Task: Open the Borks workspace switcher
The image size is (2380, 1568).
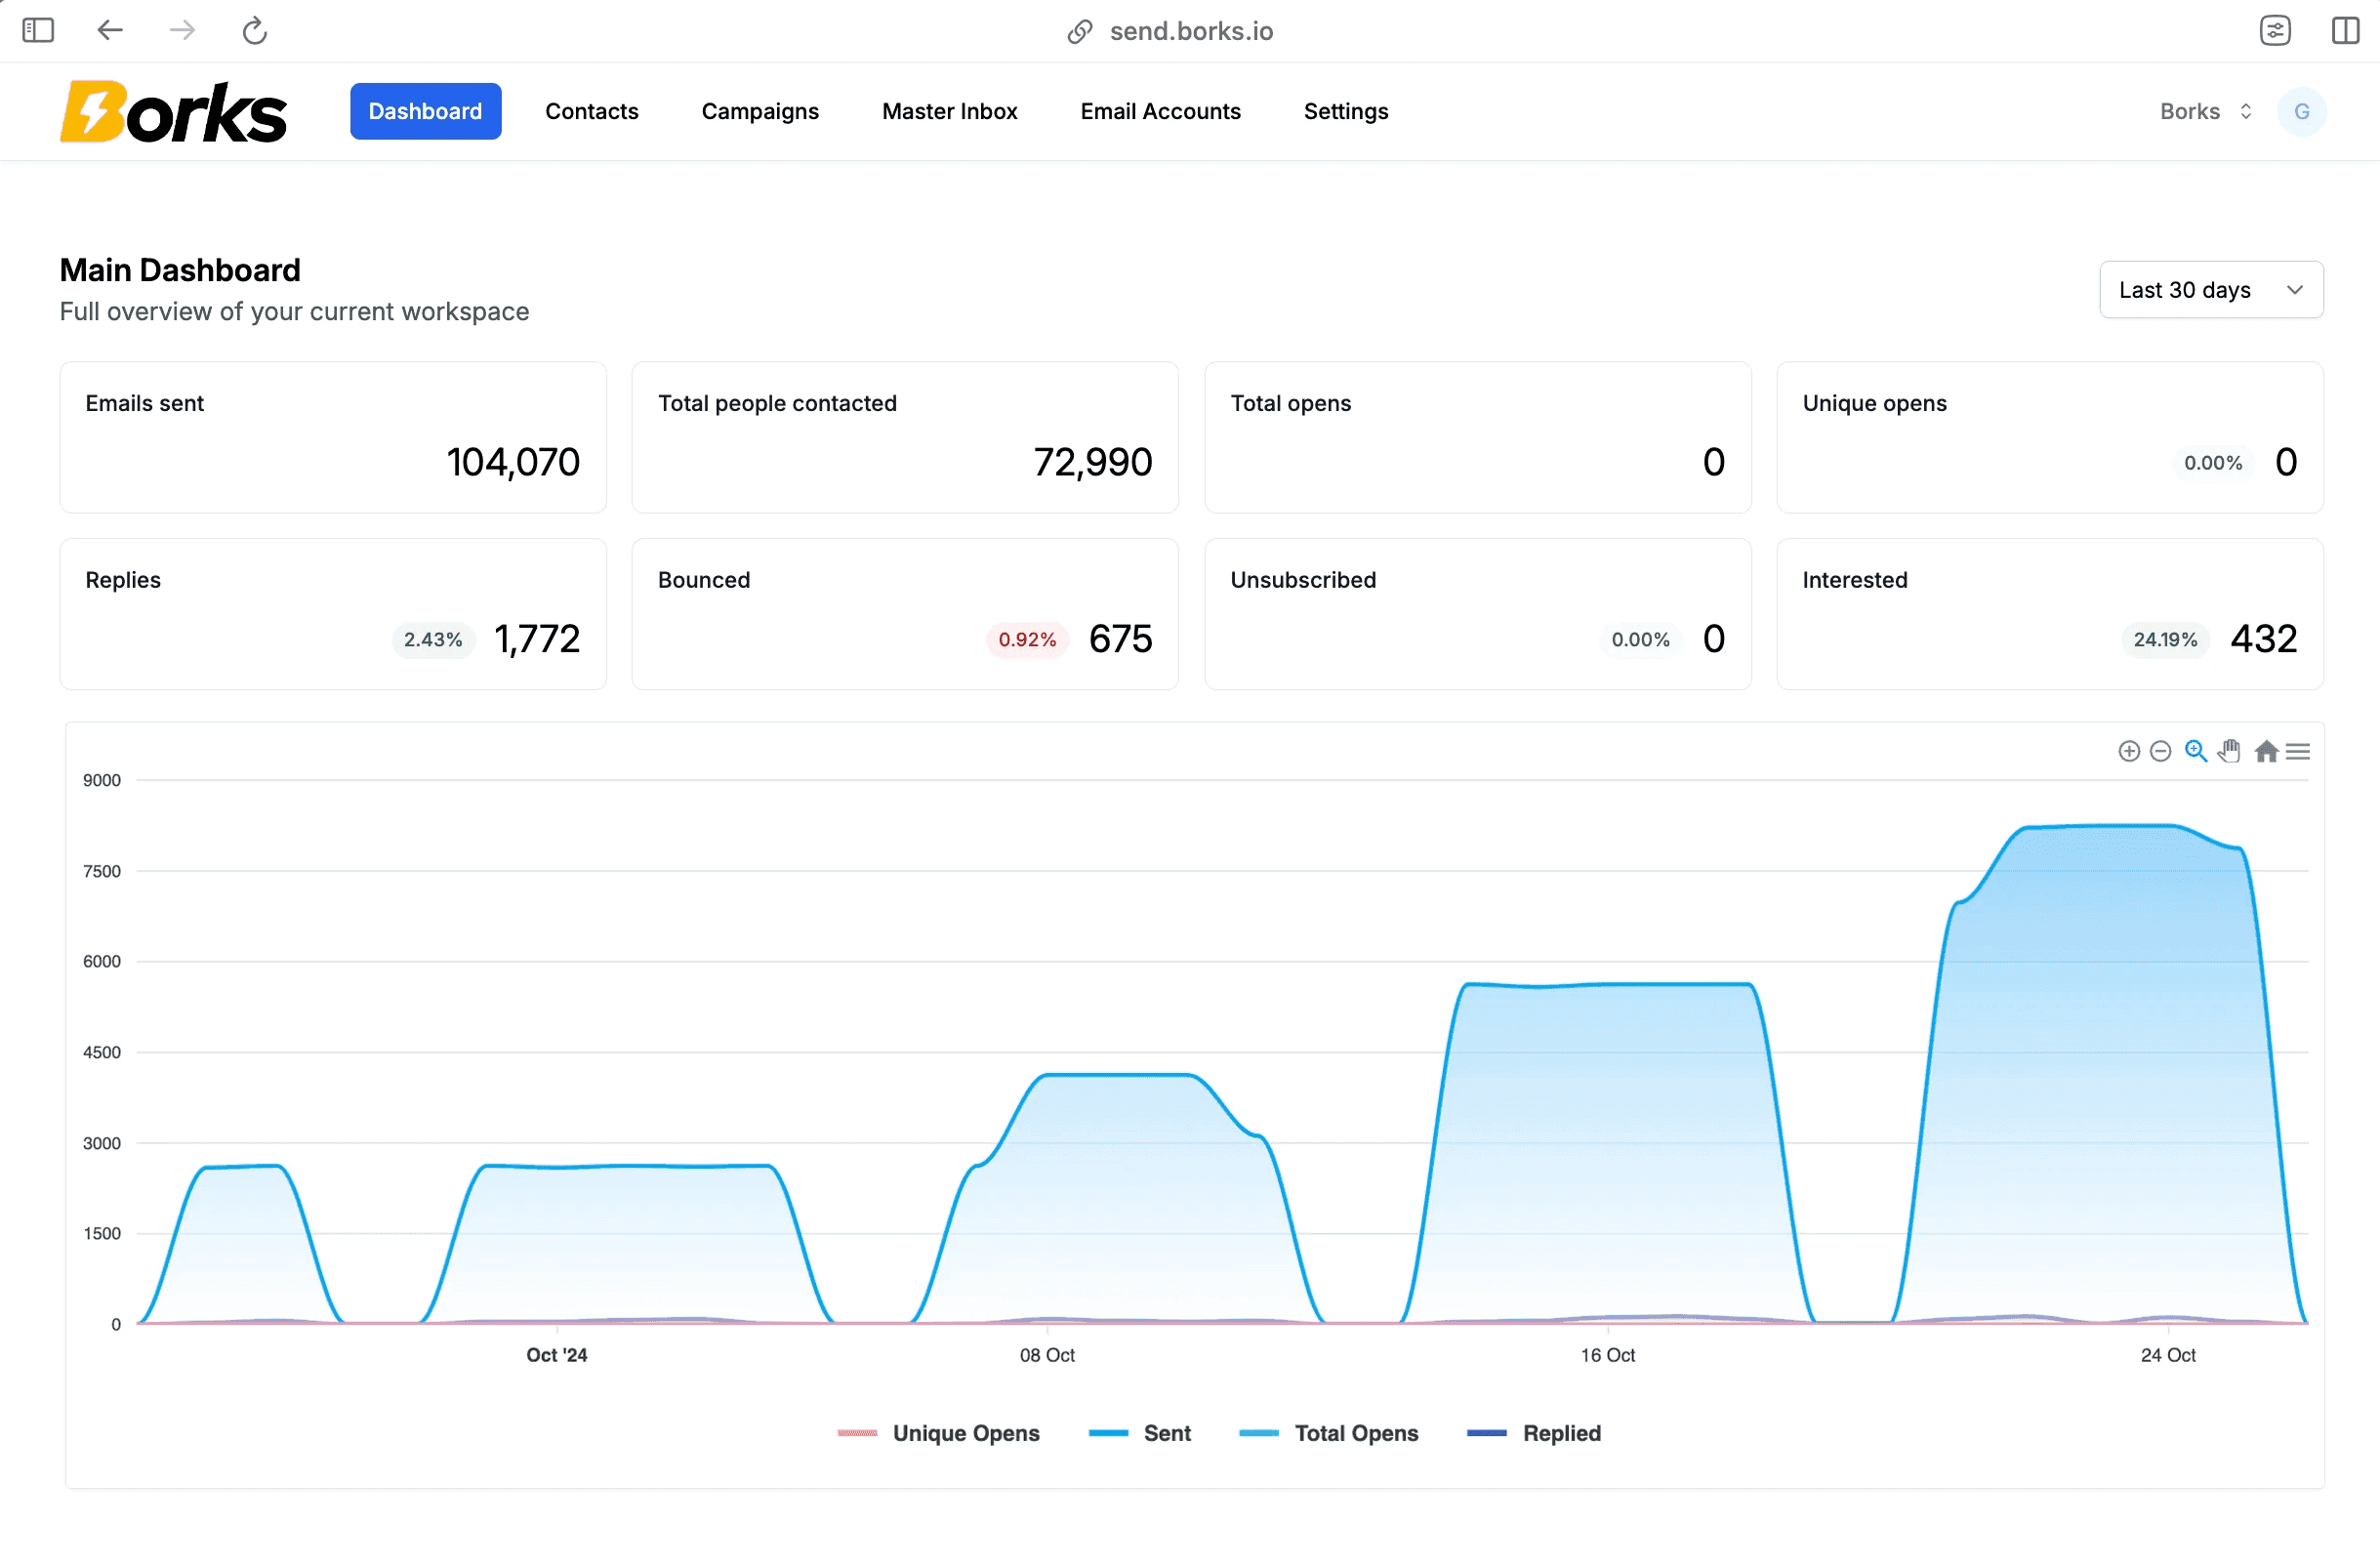Action: point(2204,111)
